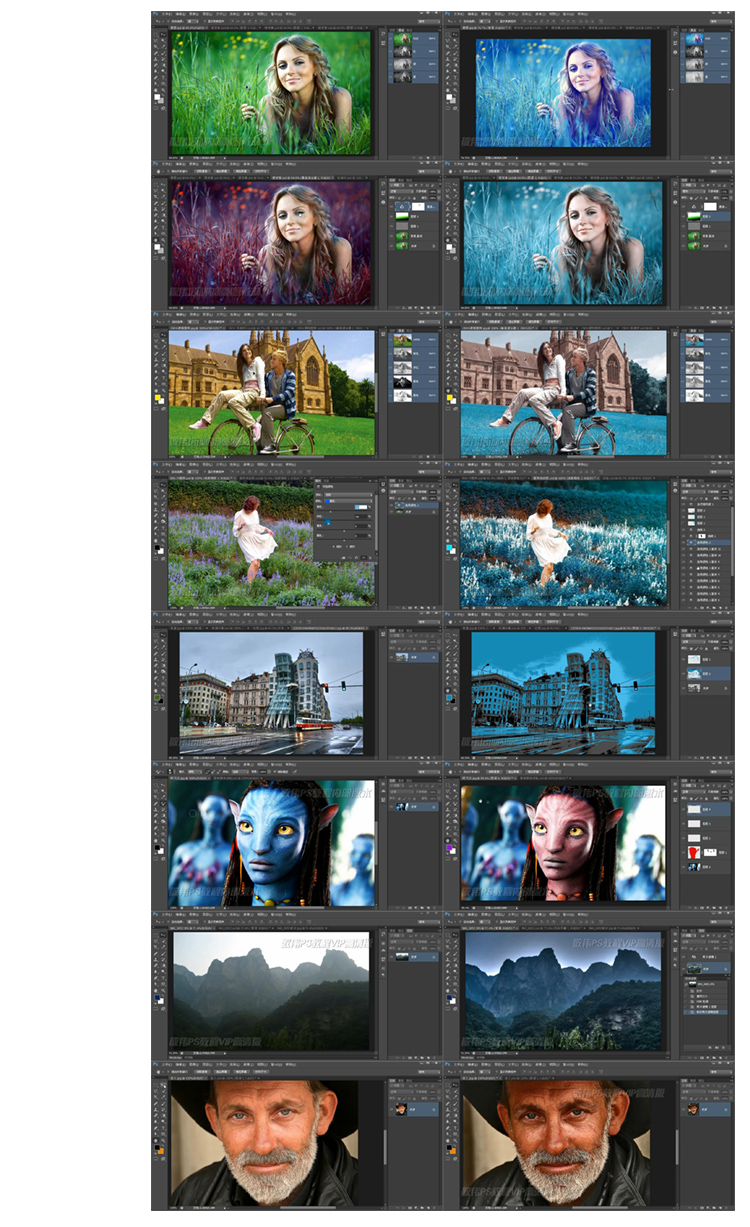Viewport: 750px width, 1227px height.
Task: Select white mask thumbnail beside red-shape layer, pink Avatar
Action: 710,852
